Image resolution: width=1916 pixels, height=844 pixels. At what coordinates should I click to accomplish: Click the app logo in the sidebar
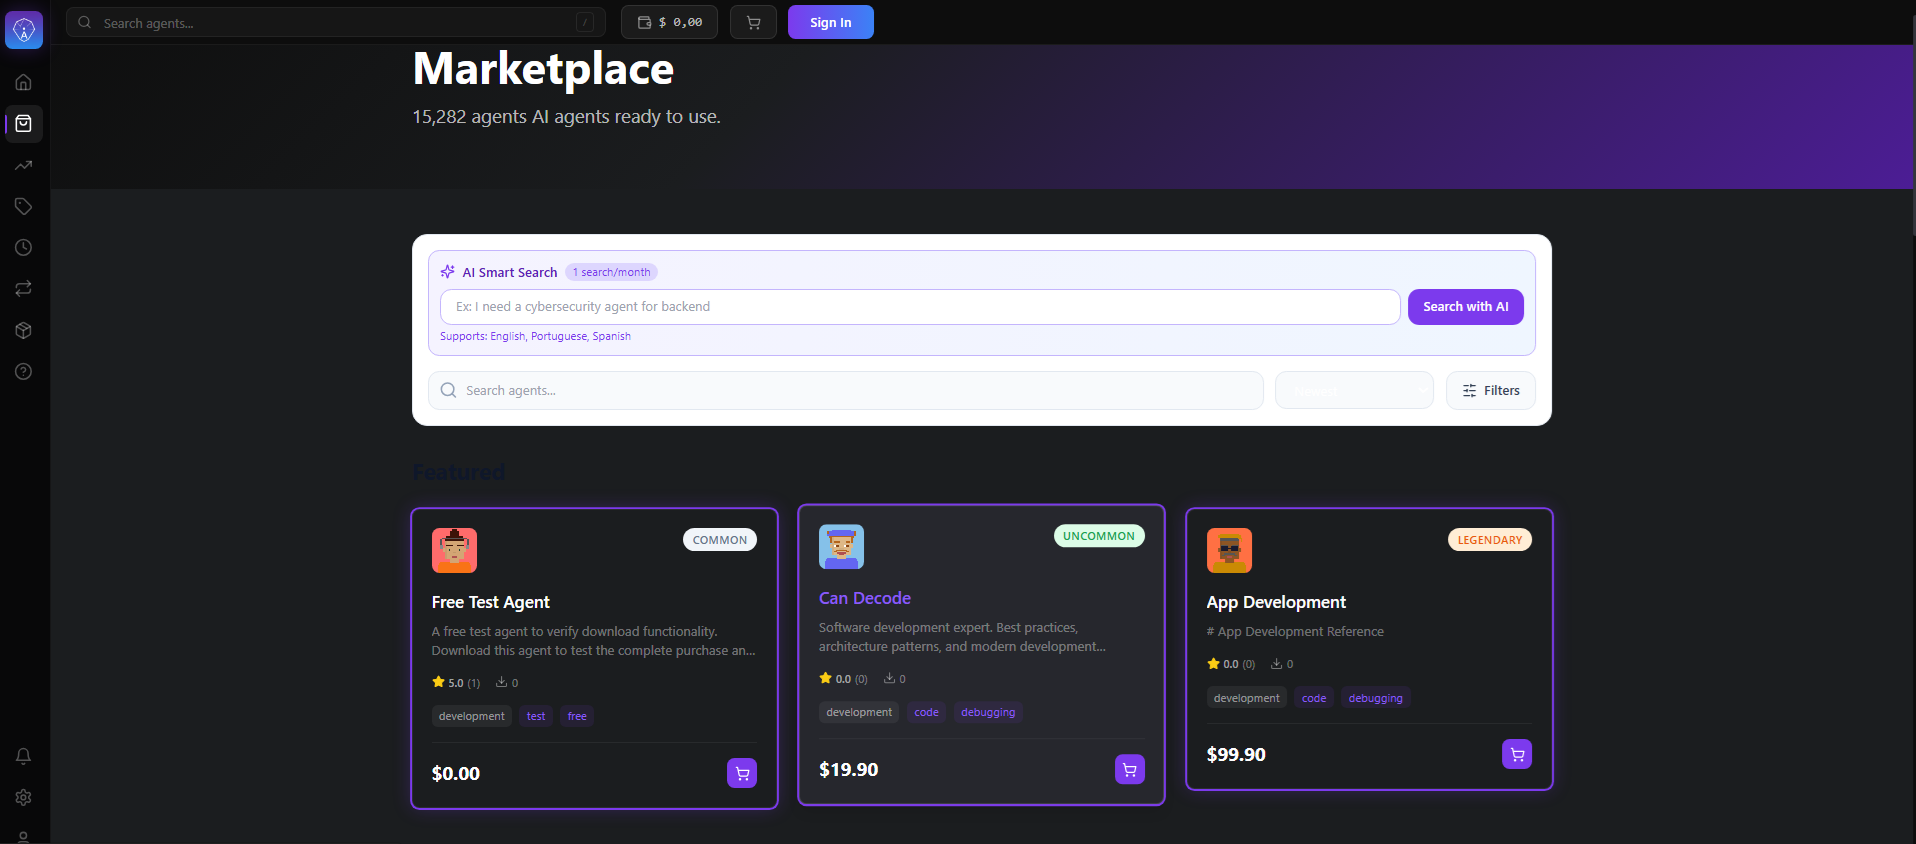24,30
